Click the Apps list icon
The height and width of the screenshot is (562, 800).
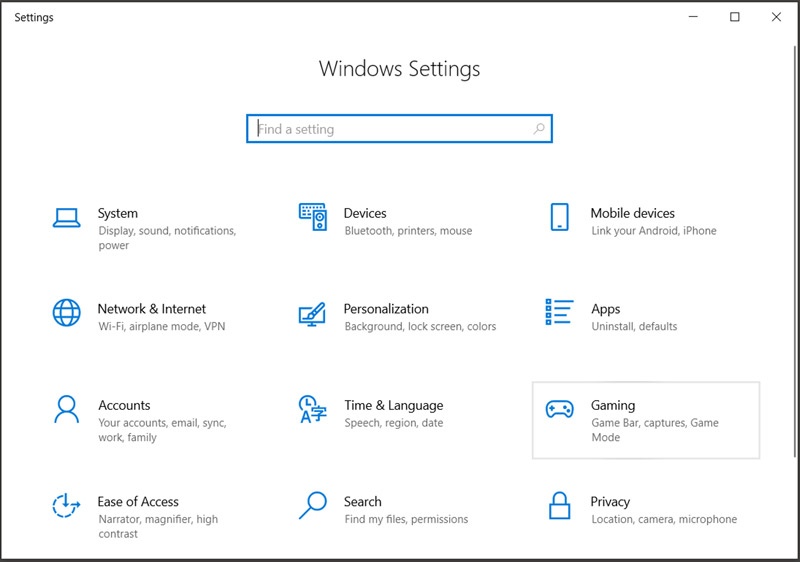coord(559,312)
